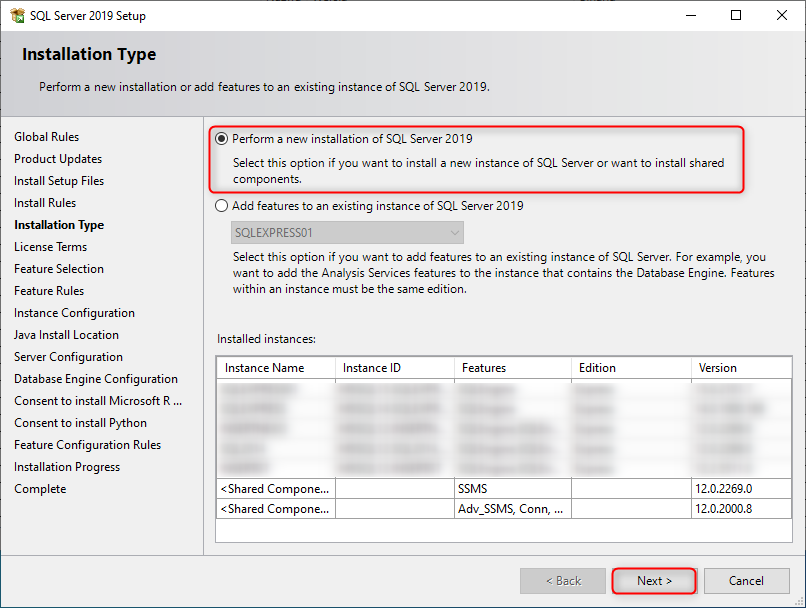Go to Global Rules step

click(x=47, y=137)
